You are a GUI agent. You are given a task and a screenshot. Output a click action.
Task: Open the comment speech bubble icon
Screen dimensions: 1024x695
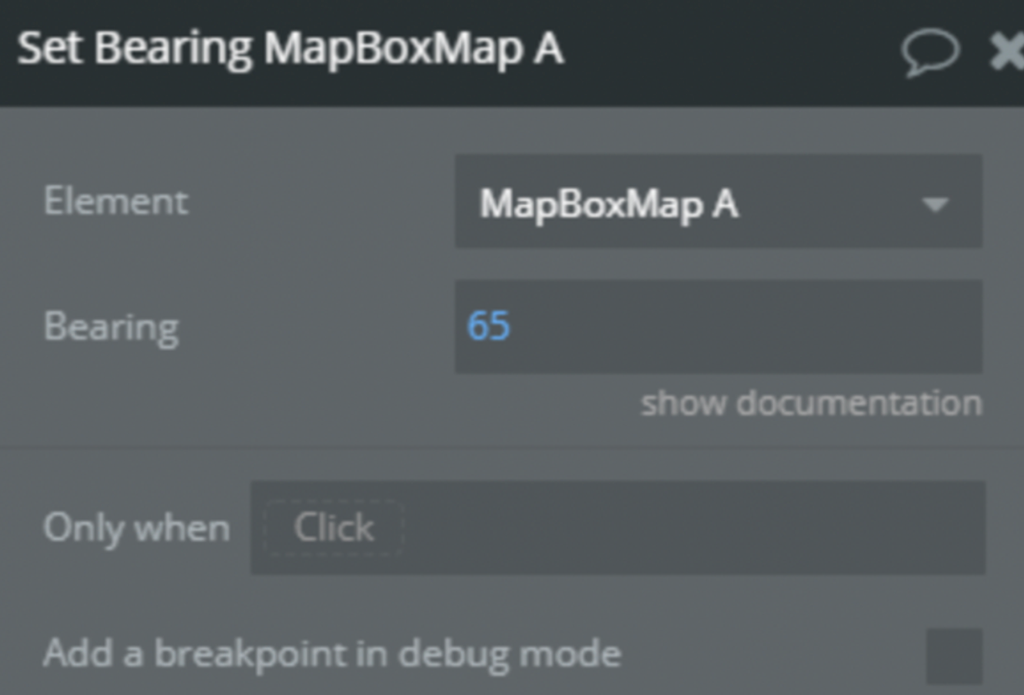pos(931,52)
